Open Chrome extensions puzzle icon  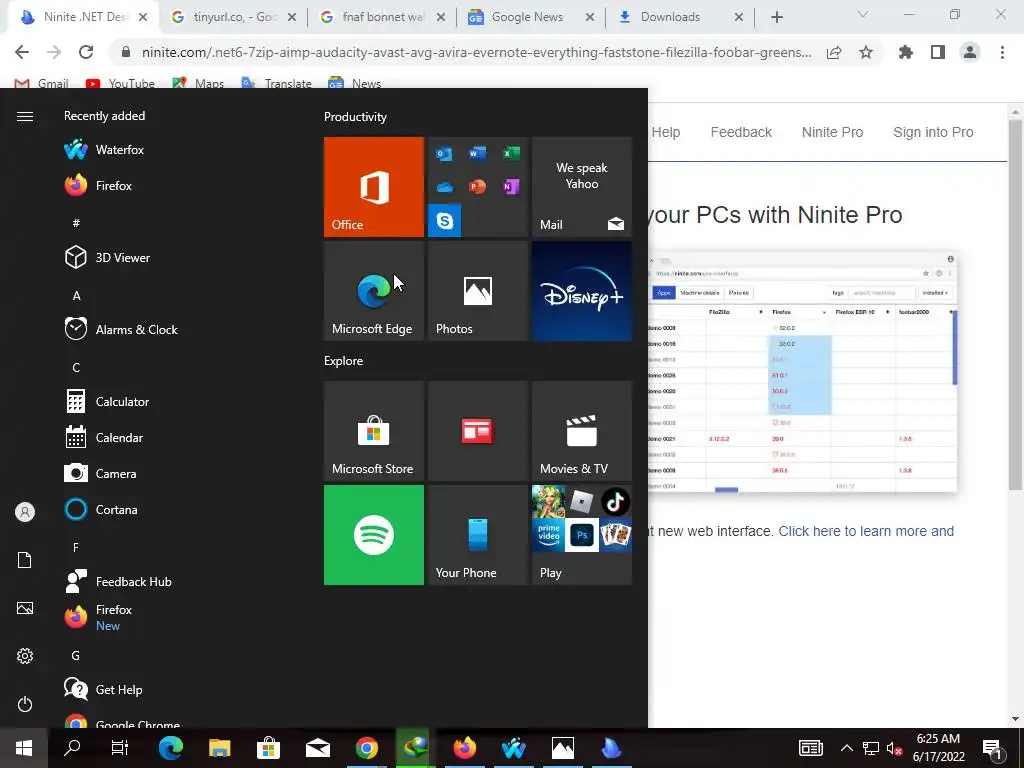tap(905, 52)
